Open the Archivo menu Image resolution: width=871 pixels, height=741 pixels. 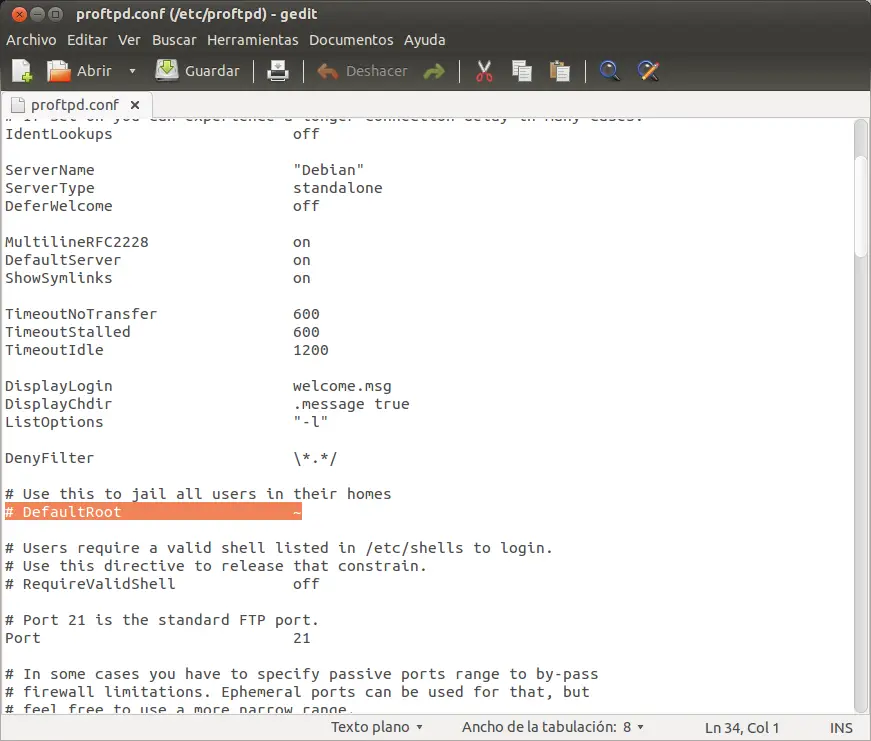(31, 40)
